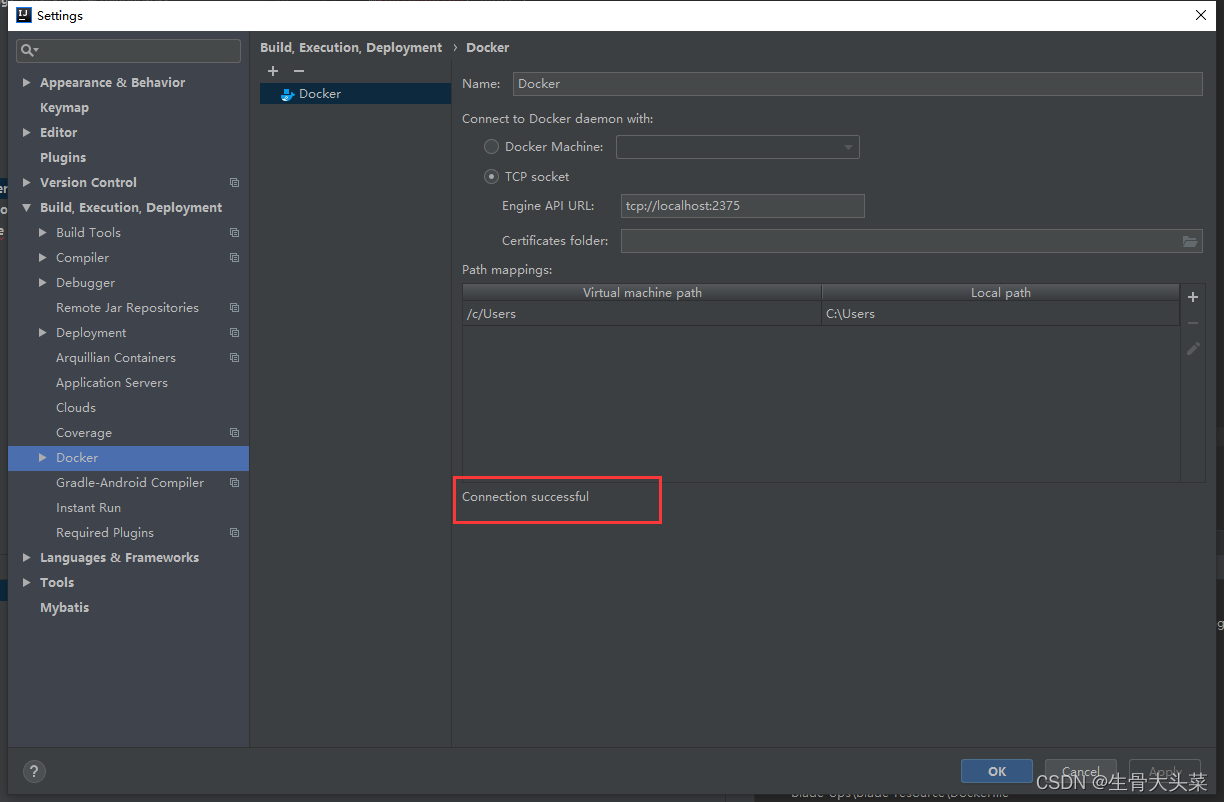The height and width of the screenshot is (802, 1224).
Task: Open the Keymap settings page
Action: pos(64,108)
